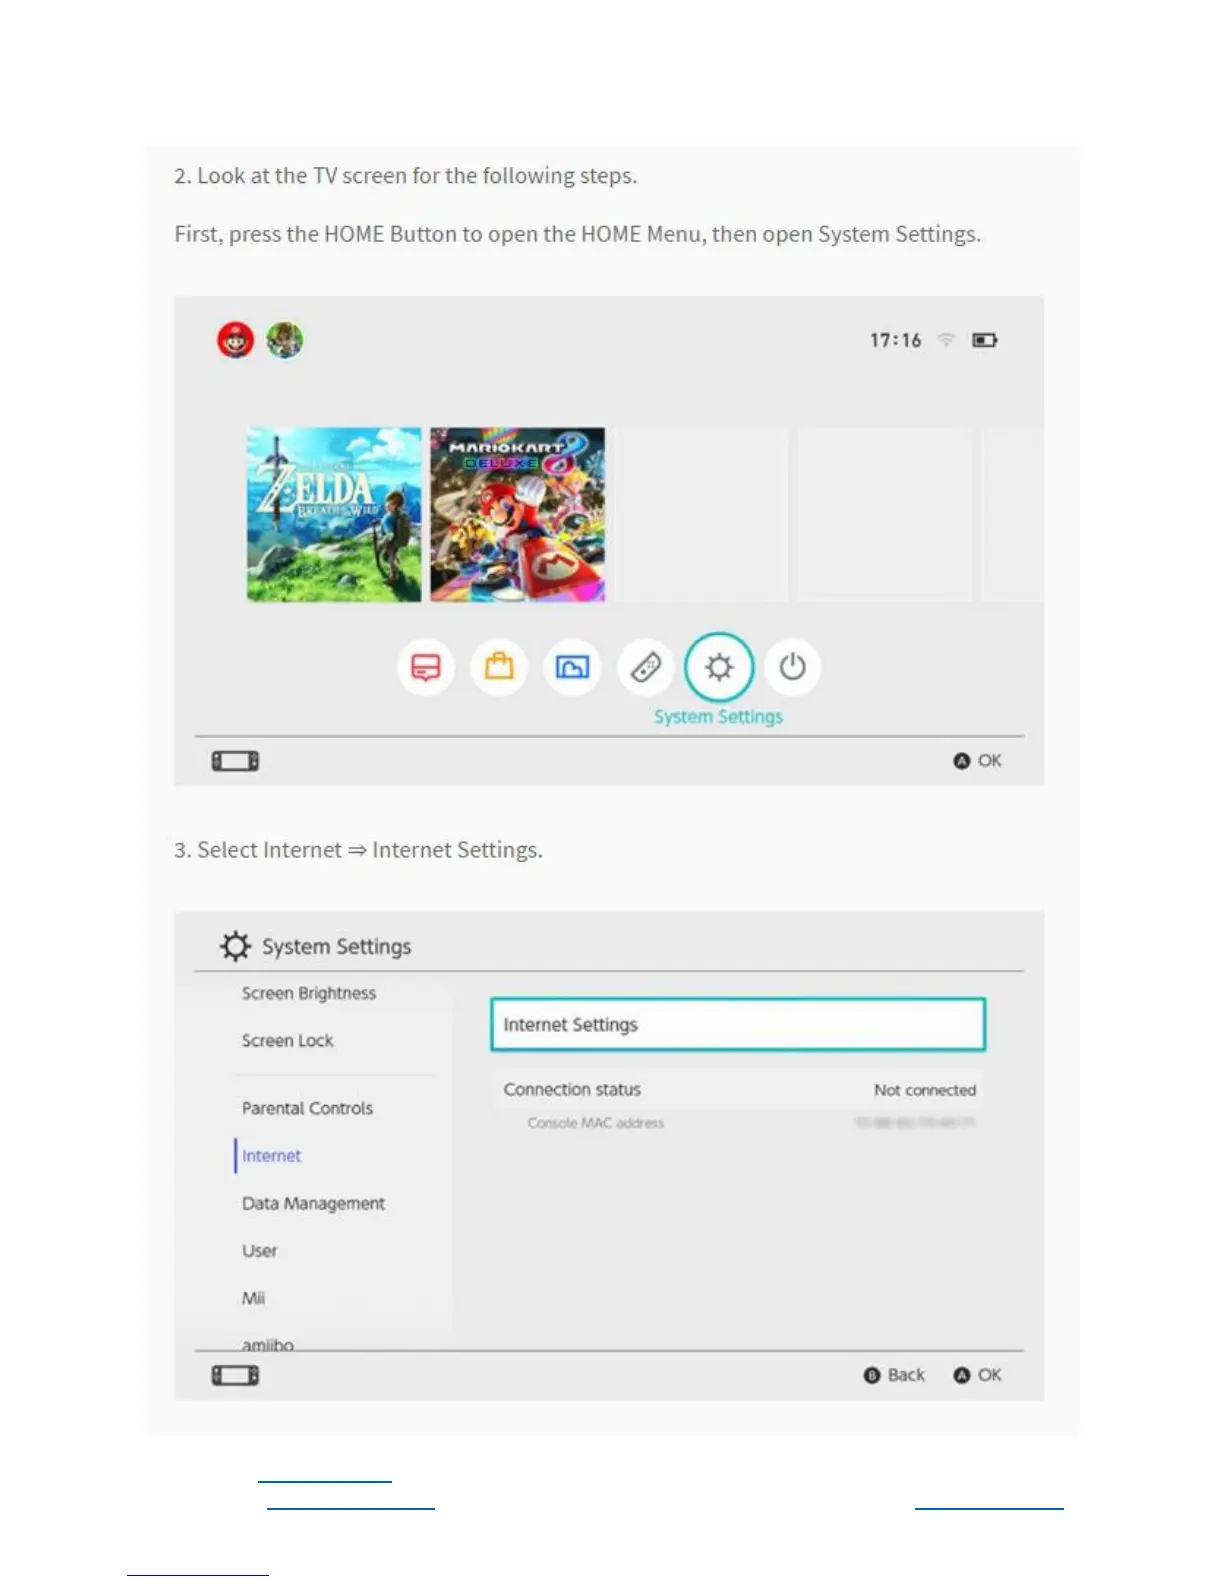This screenshot has height=1584, width=1224.
Task: Open the Mario Kart 8 Deluxe game tile
Action: 518,515
